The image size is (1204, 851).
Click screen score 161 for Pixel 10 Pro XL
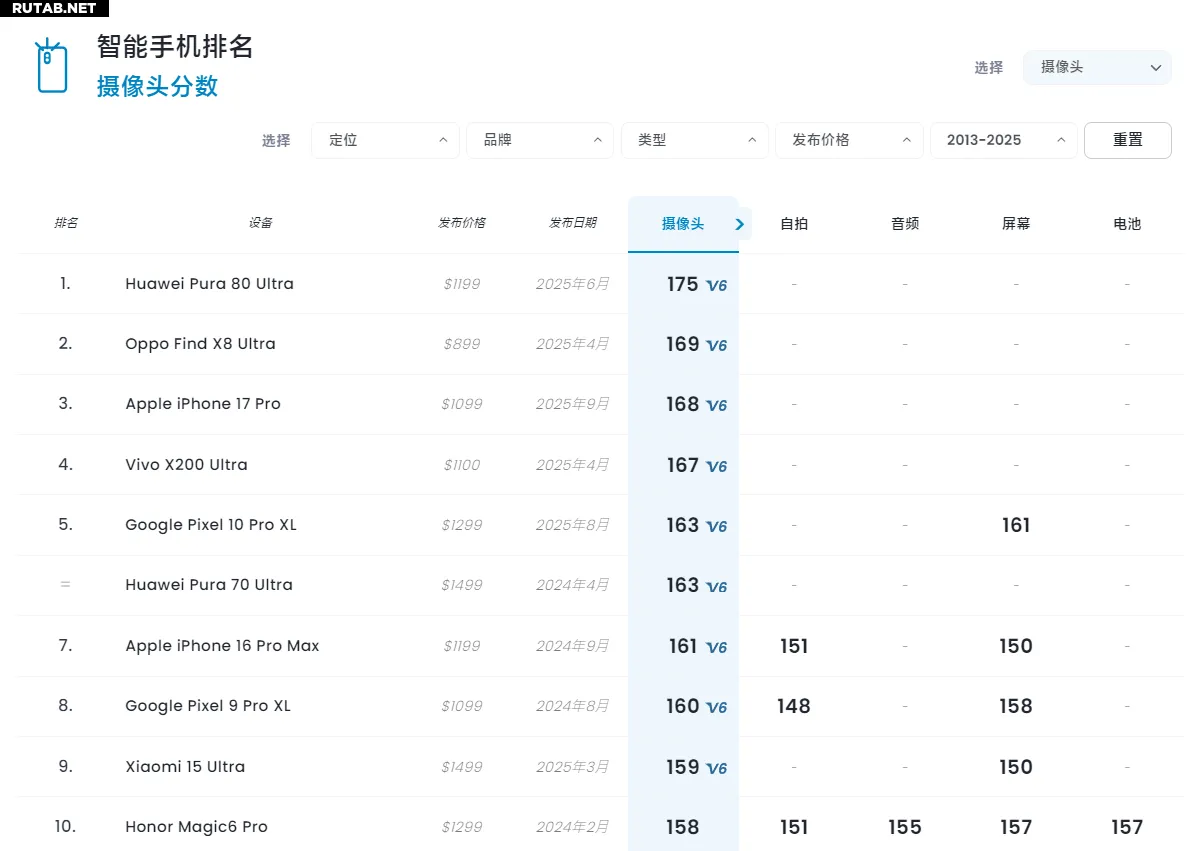1016,525
